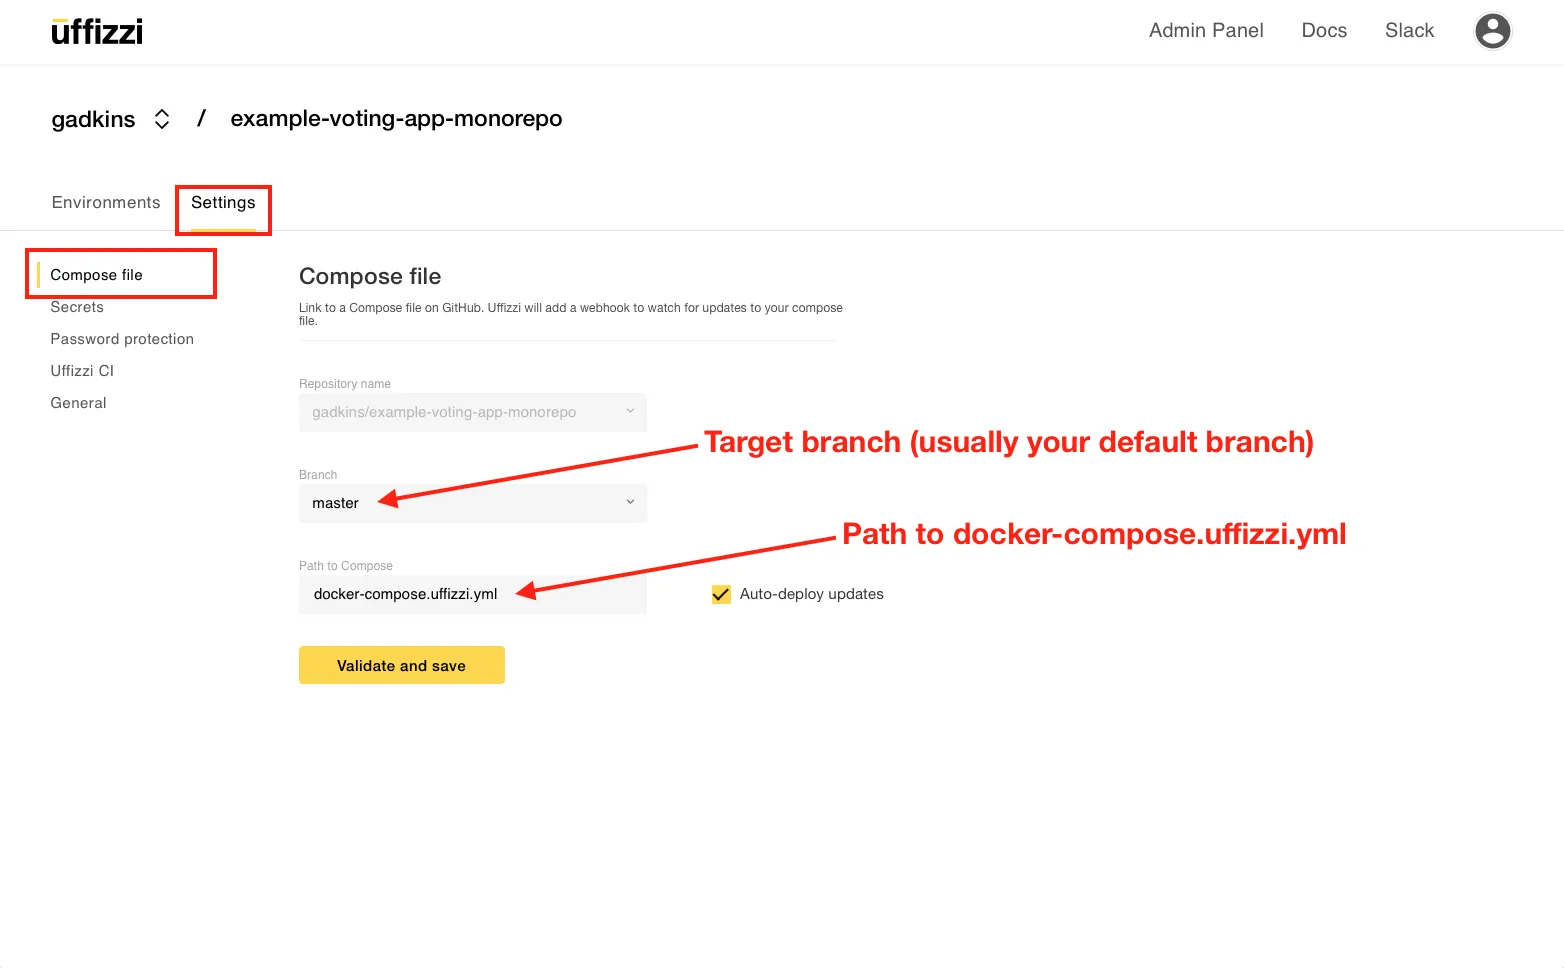Go to Password protection settings
Viewport: 1564px width, 968px height.
[122, 339]
